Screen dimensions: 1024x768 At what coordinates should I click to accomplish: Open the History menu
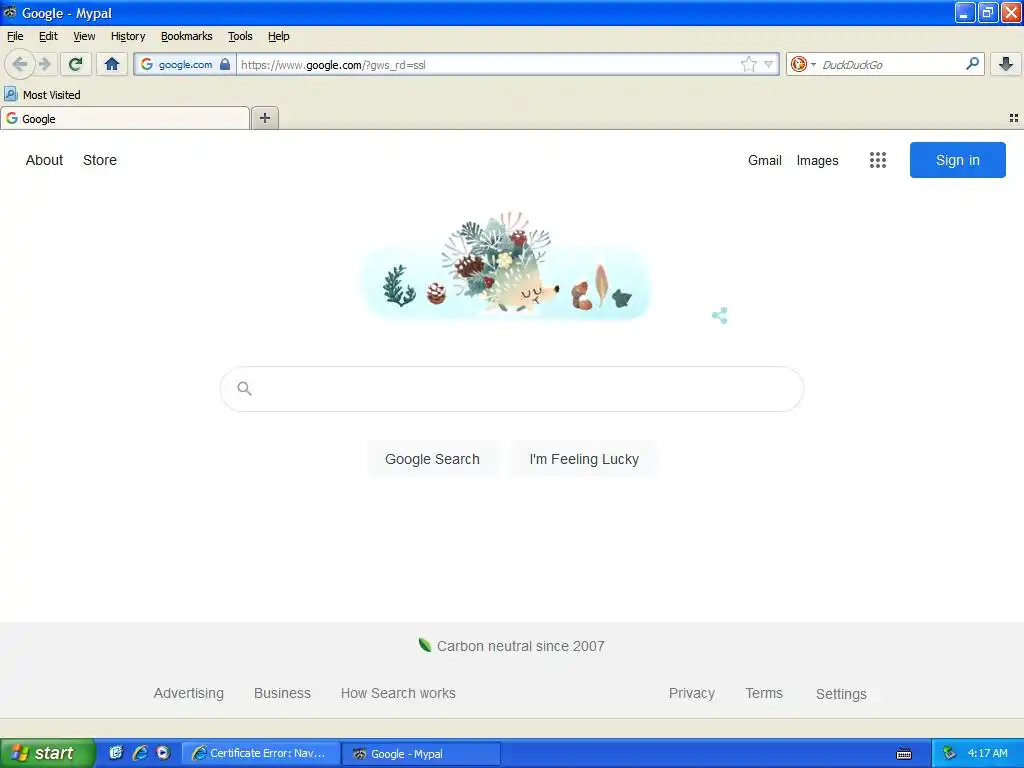[x=128, y=36]
